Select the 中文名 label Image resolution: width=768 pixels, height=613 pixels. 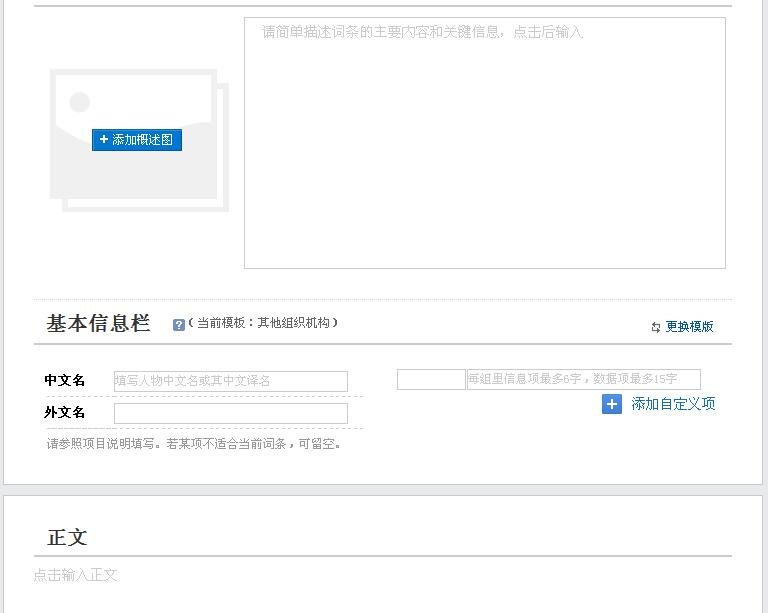(65, 380)
